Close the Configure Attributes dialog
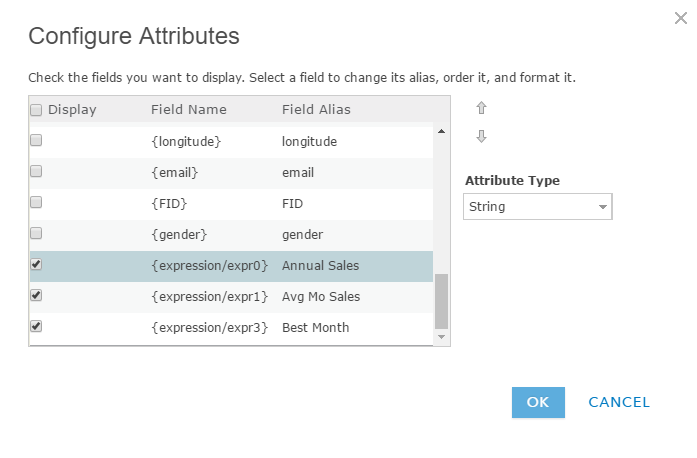697x458 pixels. pyautogui.click(x=681, y=16)
